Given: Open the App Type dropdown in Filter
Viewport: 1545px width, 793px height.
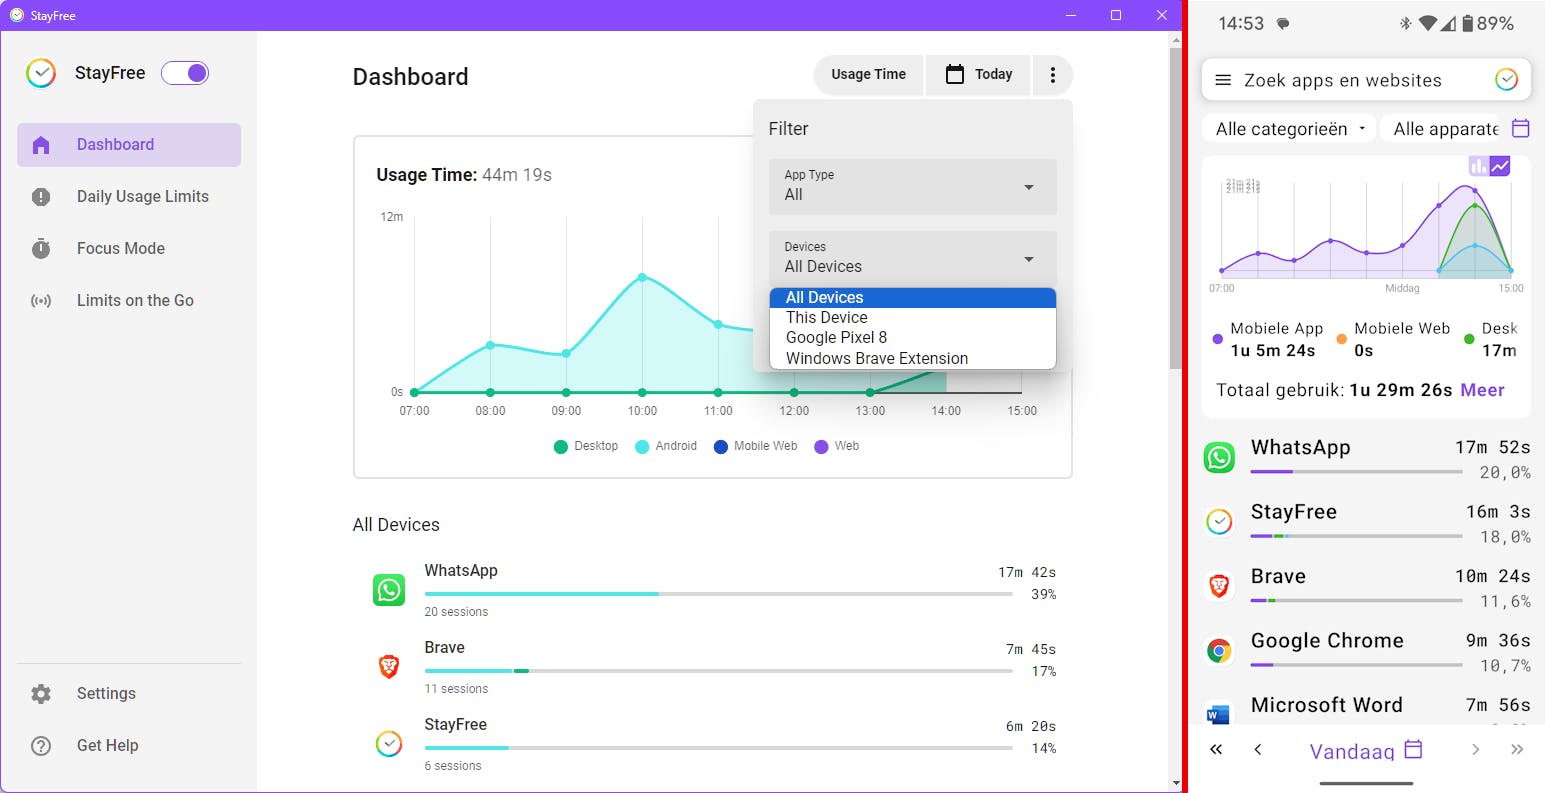Looking at the screenshot, I should pyautogui.click(x=913, y=187).
